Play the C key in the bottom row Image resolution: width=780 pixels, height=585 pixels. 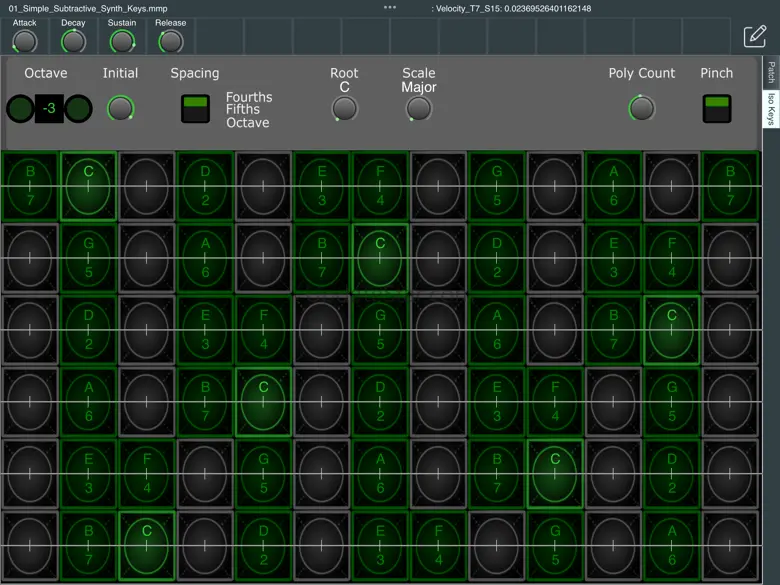pyautogui.click(x=146, y=546)
